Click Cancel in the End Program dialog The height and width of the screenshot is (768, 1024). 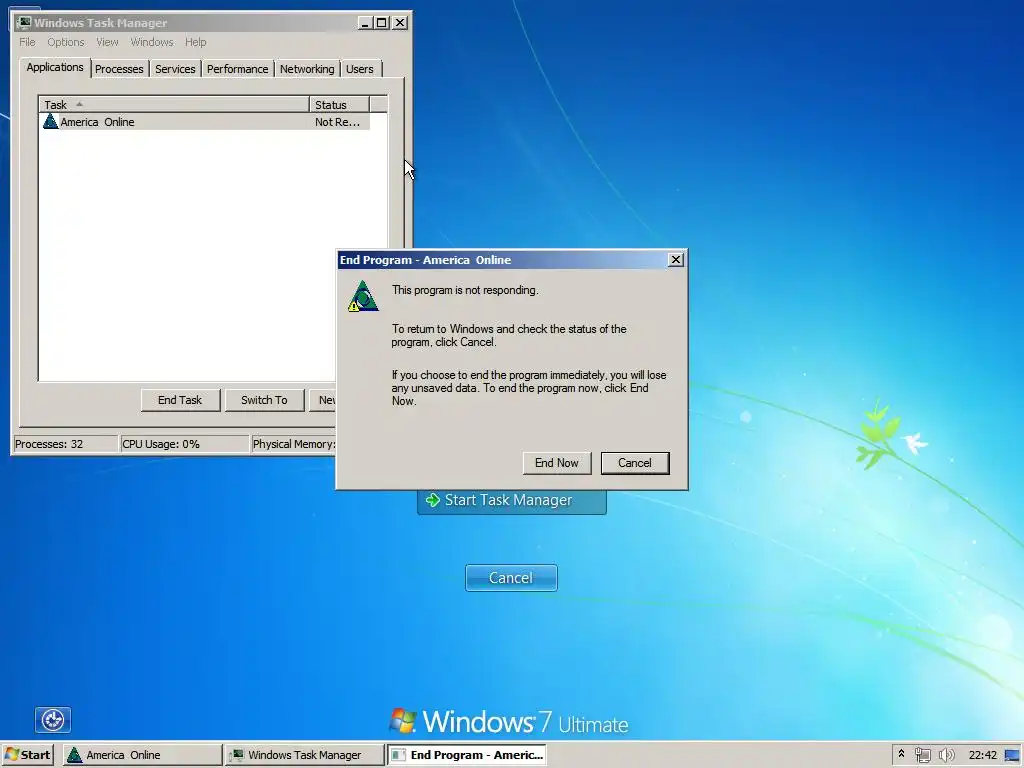click(x=635, y=462)
